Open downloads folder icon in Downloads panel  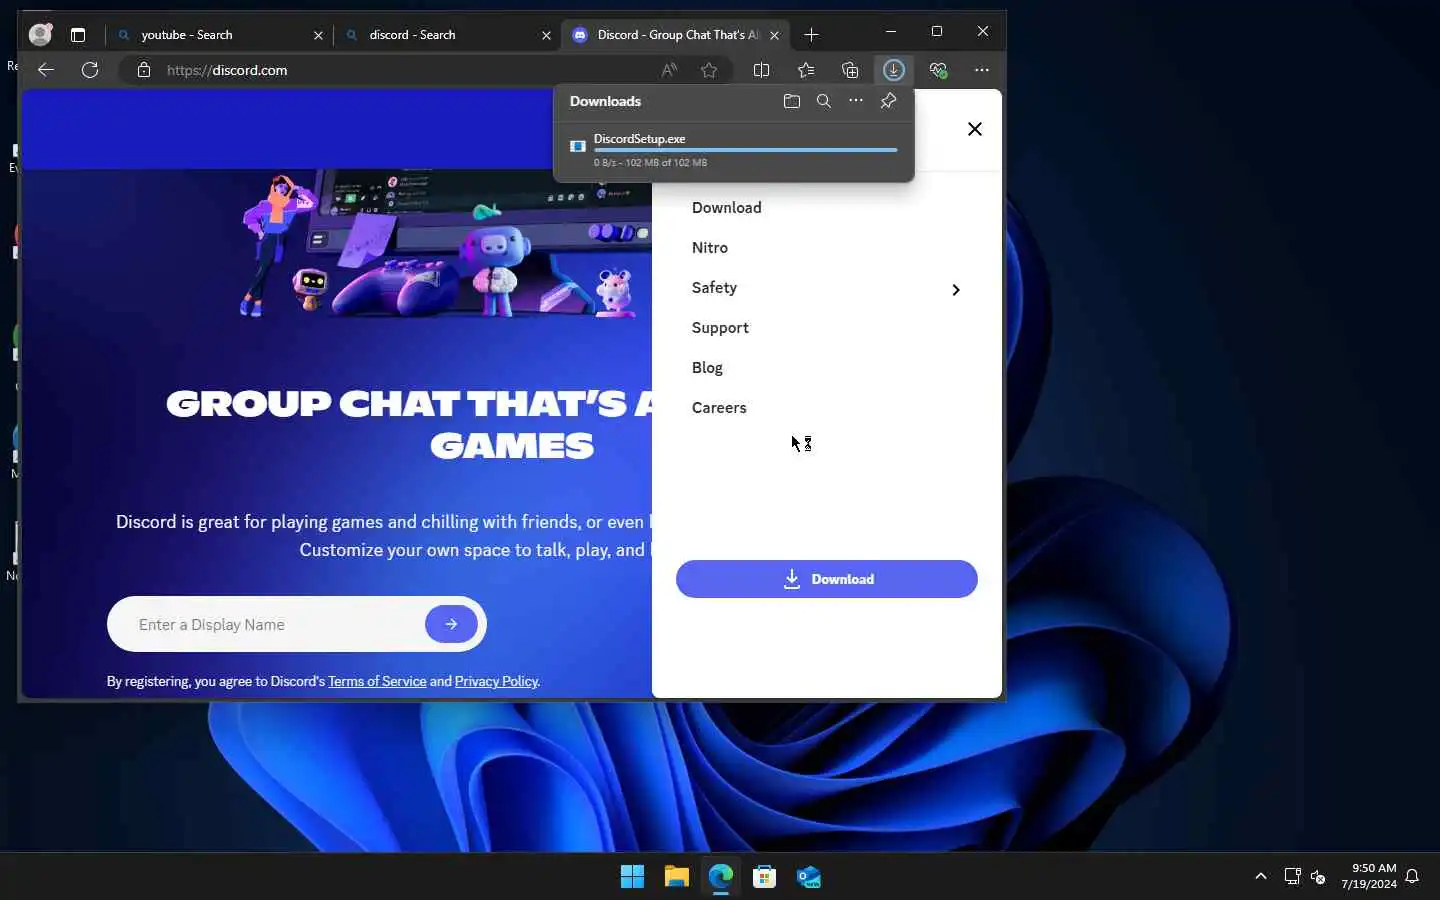pos(792,101)
